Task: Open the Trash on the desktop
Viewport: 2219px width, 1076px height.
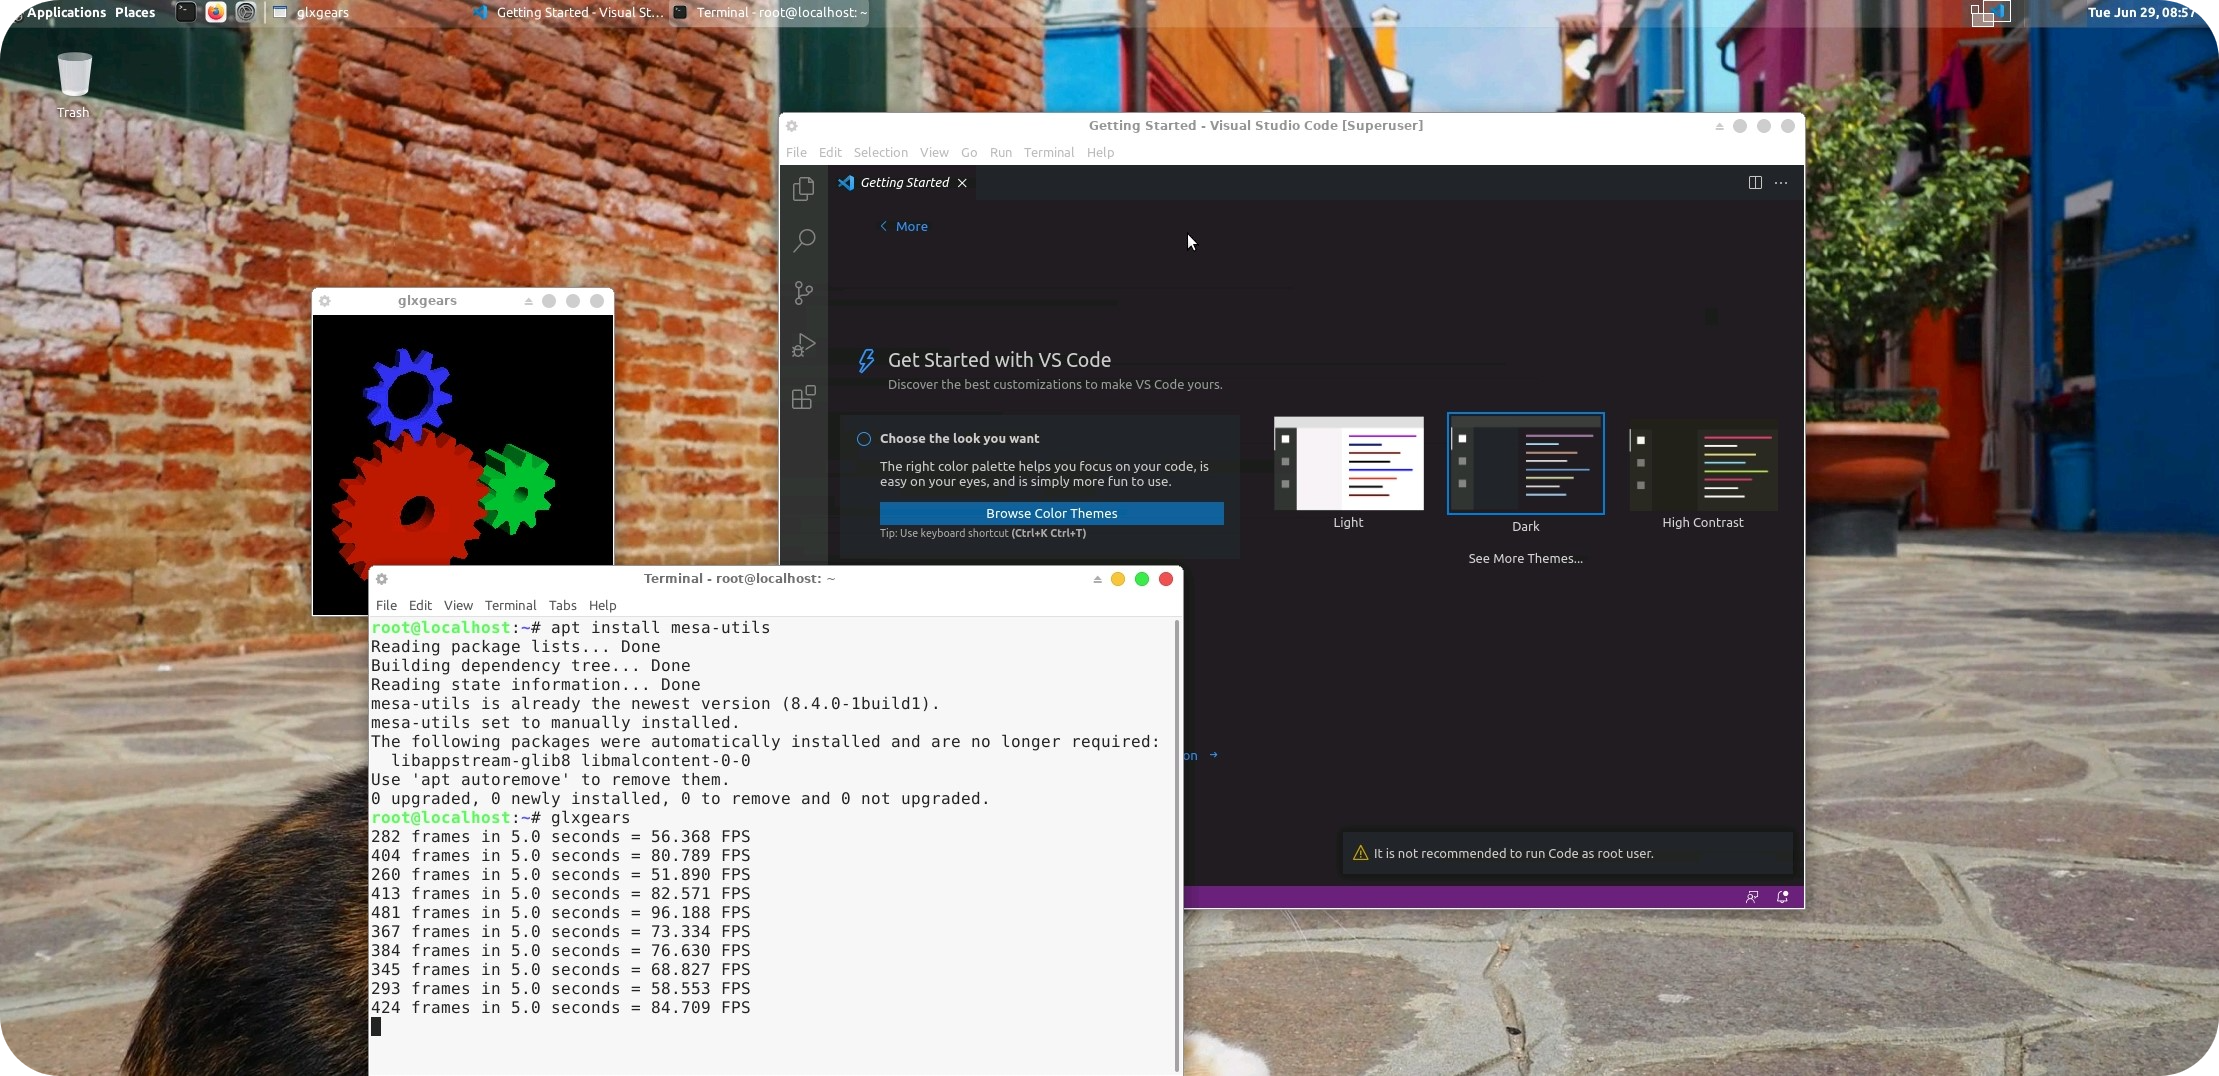Action: click(74, 85)
